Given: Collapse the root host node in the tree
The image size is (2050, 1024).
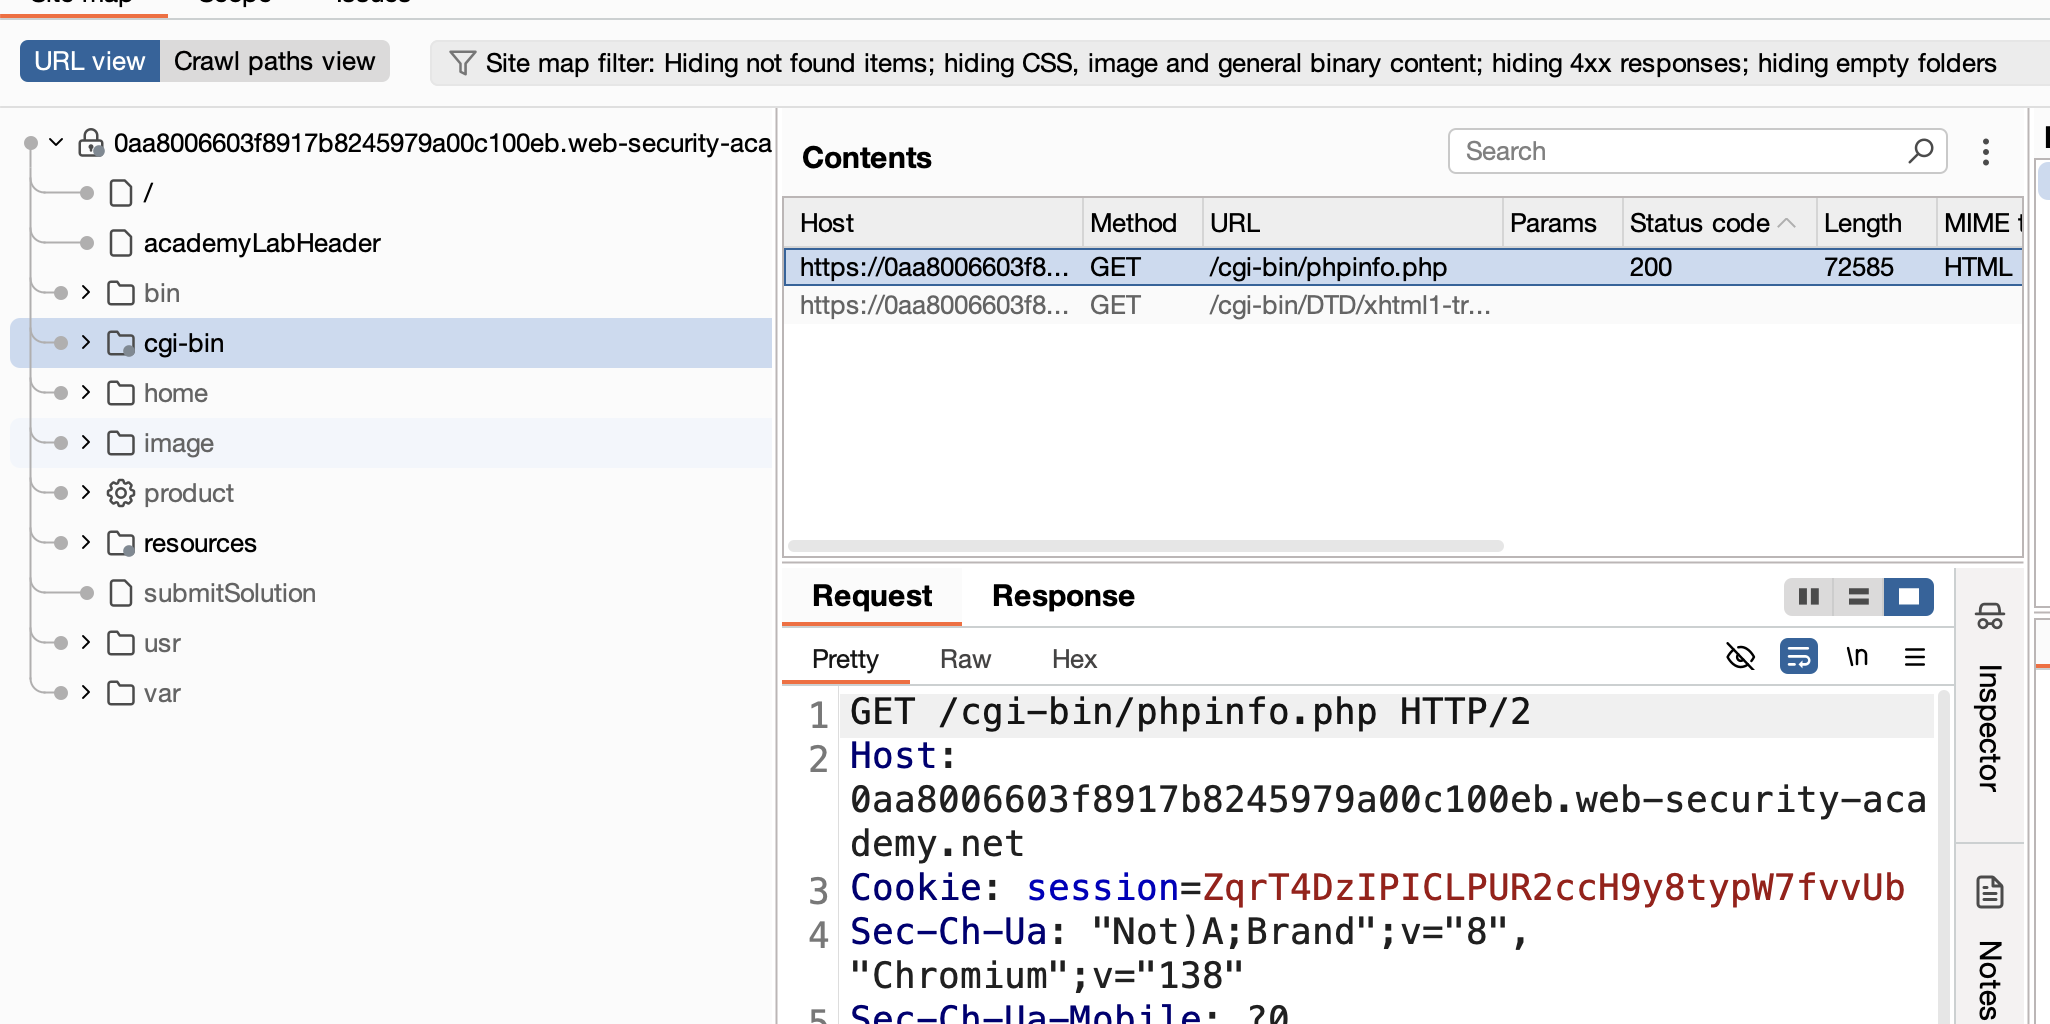Looking at the screenshot, I should 57,143.
